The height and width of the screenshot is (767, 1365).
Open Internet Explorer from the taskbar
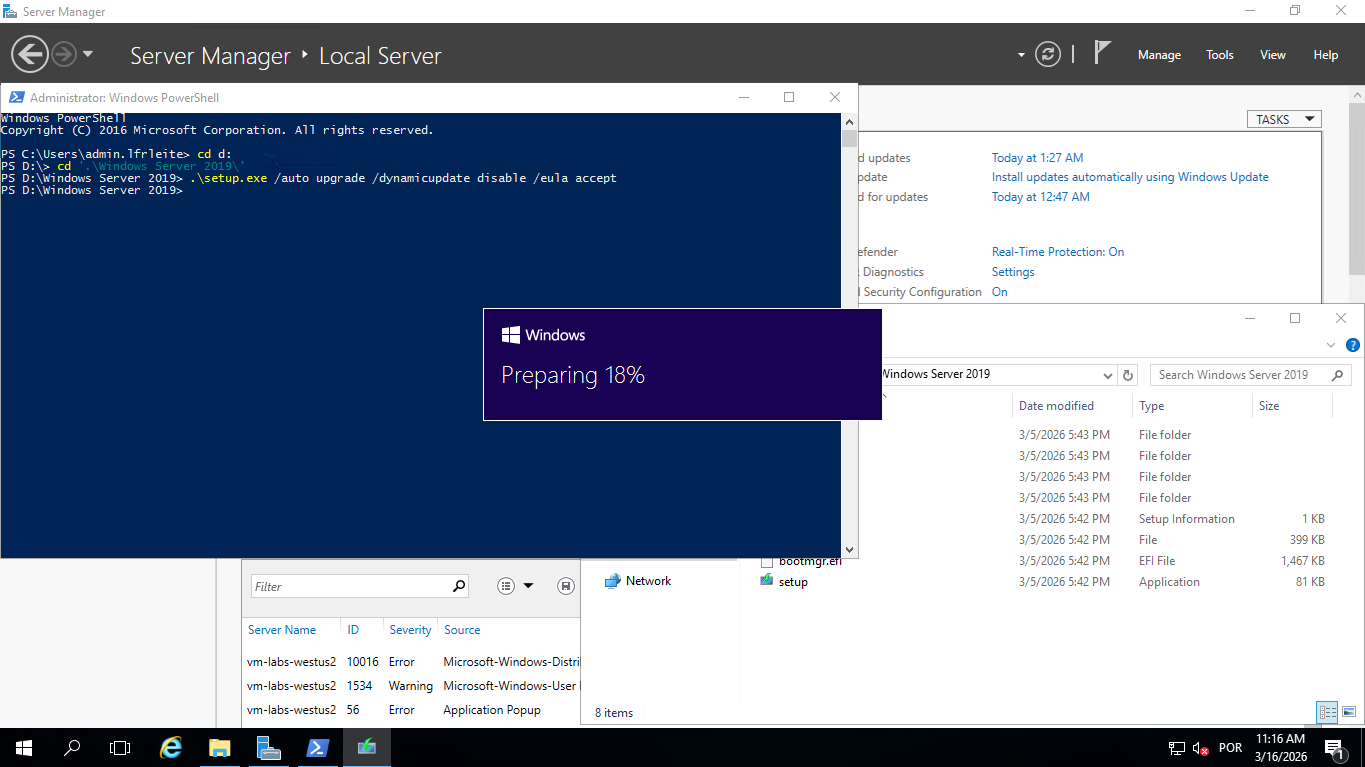pyautogui.click(x=172, y=747)
